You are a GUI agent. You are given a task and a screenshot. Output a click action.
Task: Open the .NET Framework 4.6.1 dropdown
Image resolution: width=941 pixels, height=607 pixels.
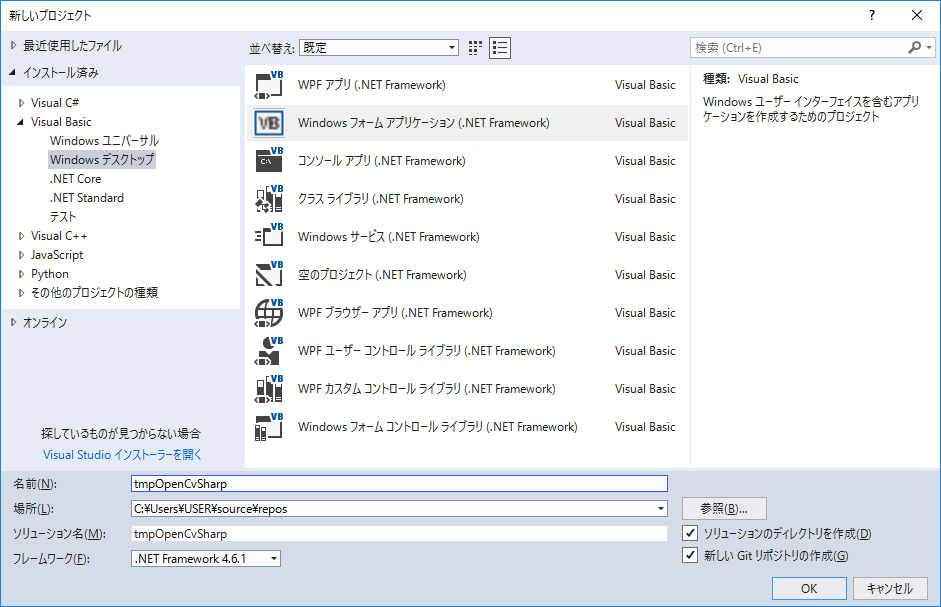[271, 558]
